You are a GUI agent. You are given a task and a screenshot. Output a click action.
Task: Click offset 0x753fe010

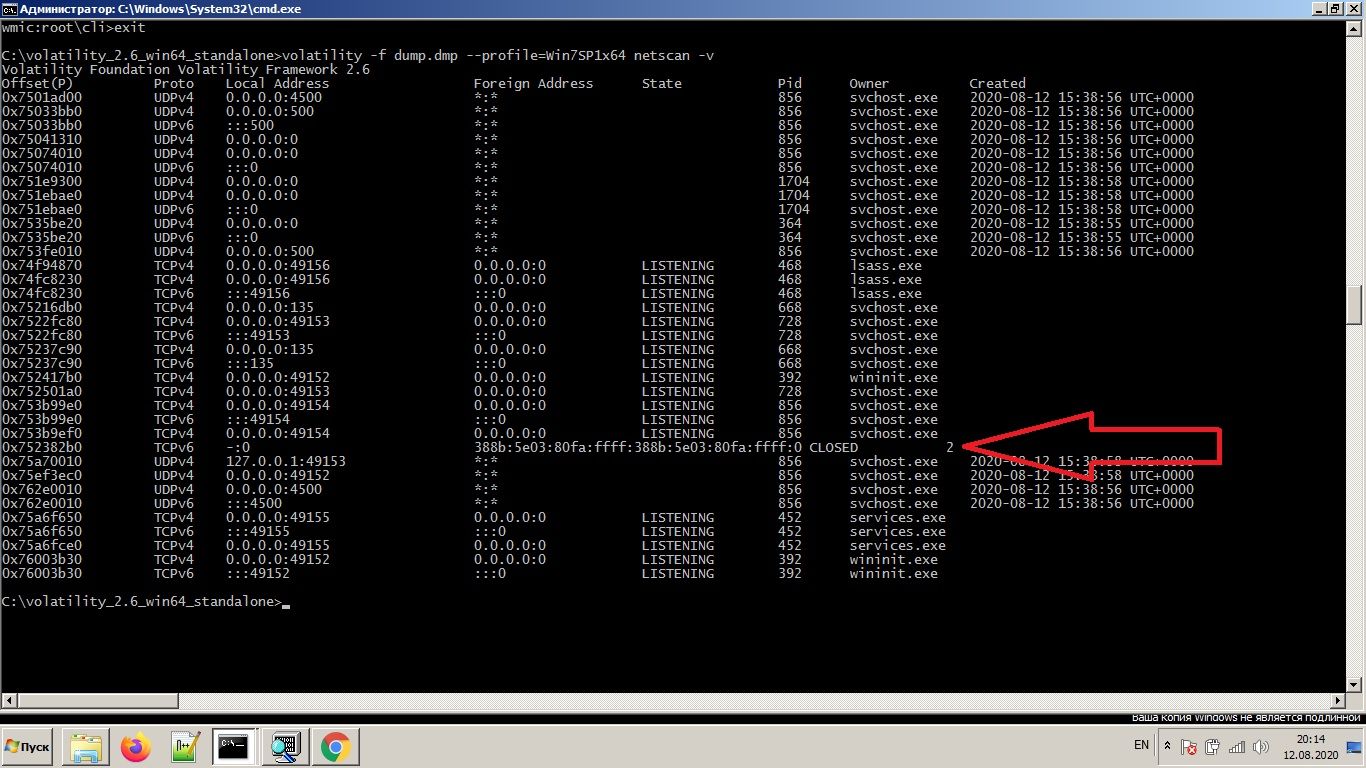[x=42, y=251]
